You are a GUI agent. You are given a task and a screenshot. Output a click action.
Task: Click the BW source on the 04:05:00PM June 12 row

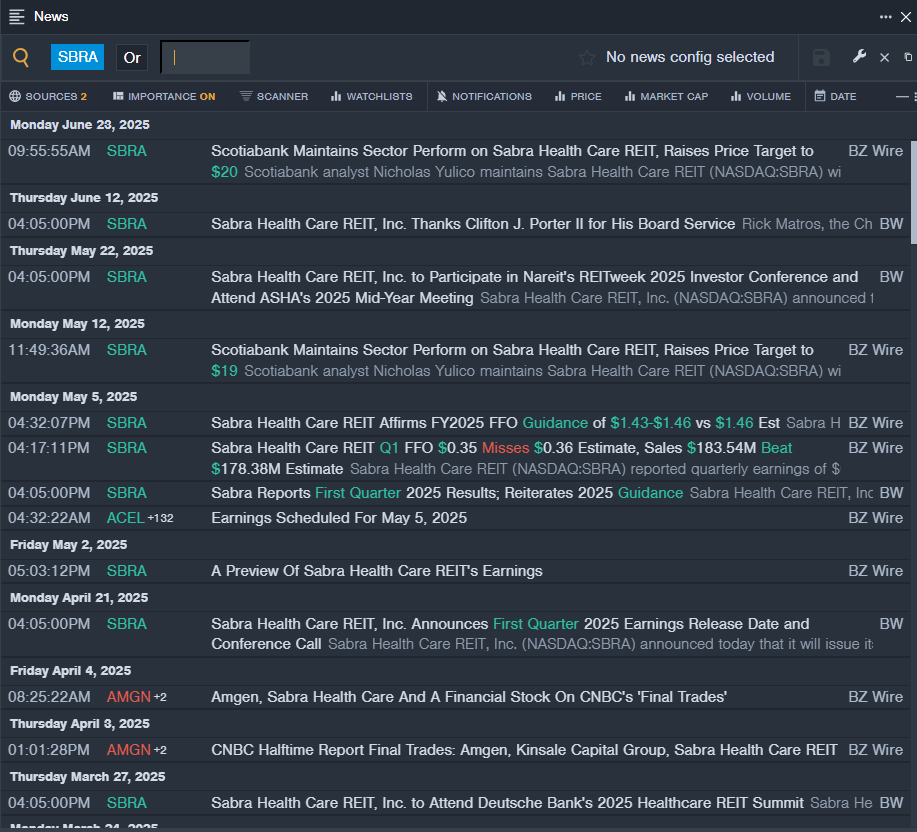pos(891,224)
